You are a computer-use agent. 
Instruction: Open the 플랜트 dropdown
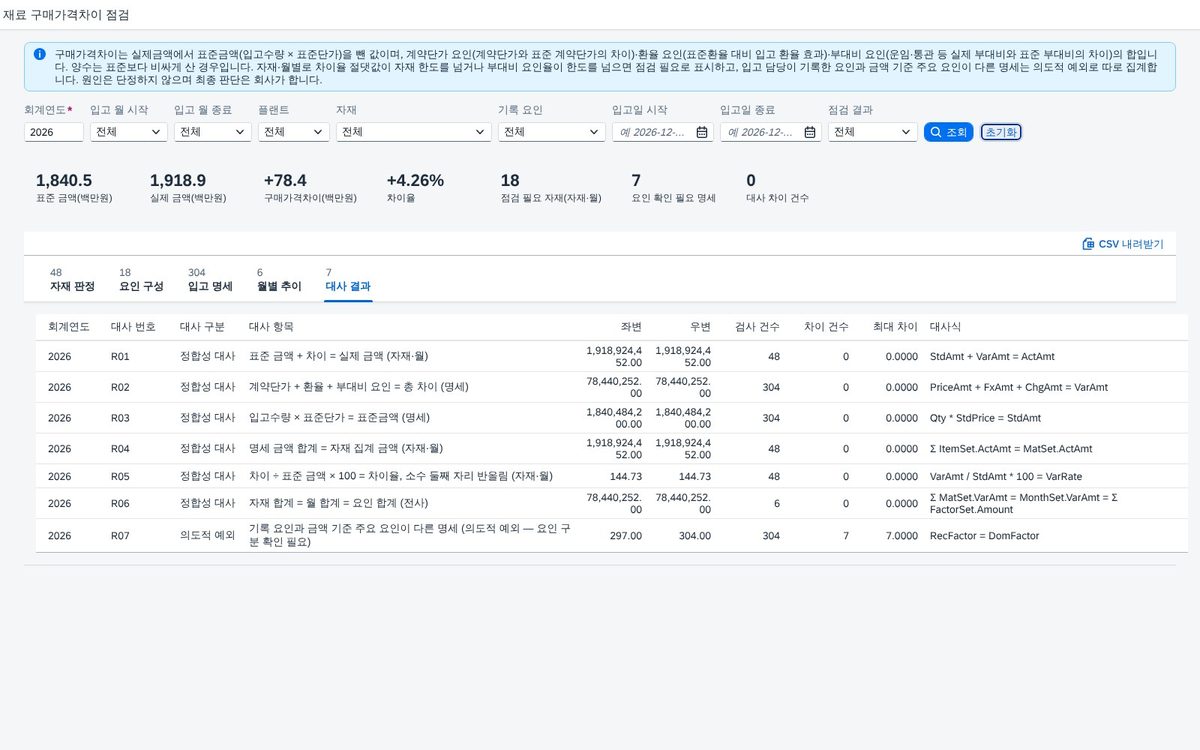294,132
